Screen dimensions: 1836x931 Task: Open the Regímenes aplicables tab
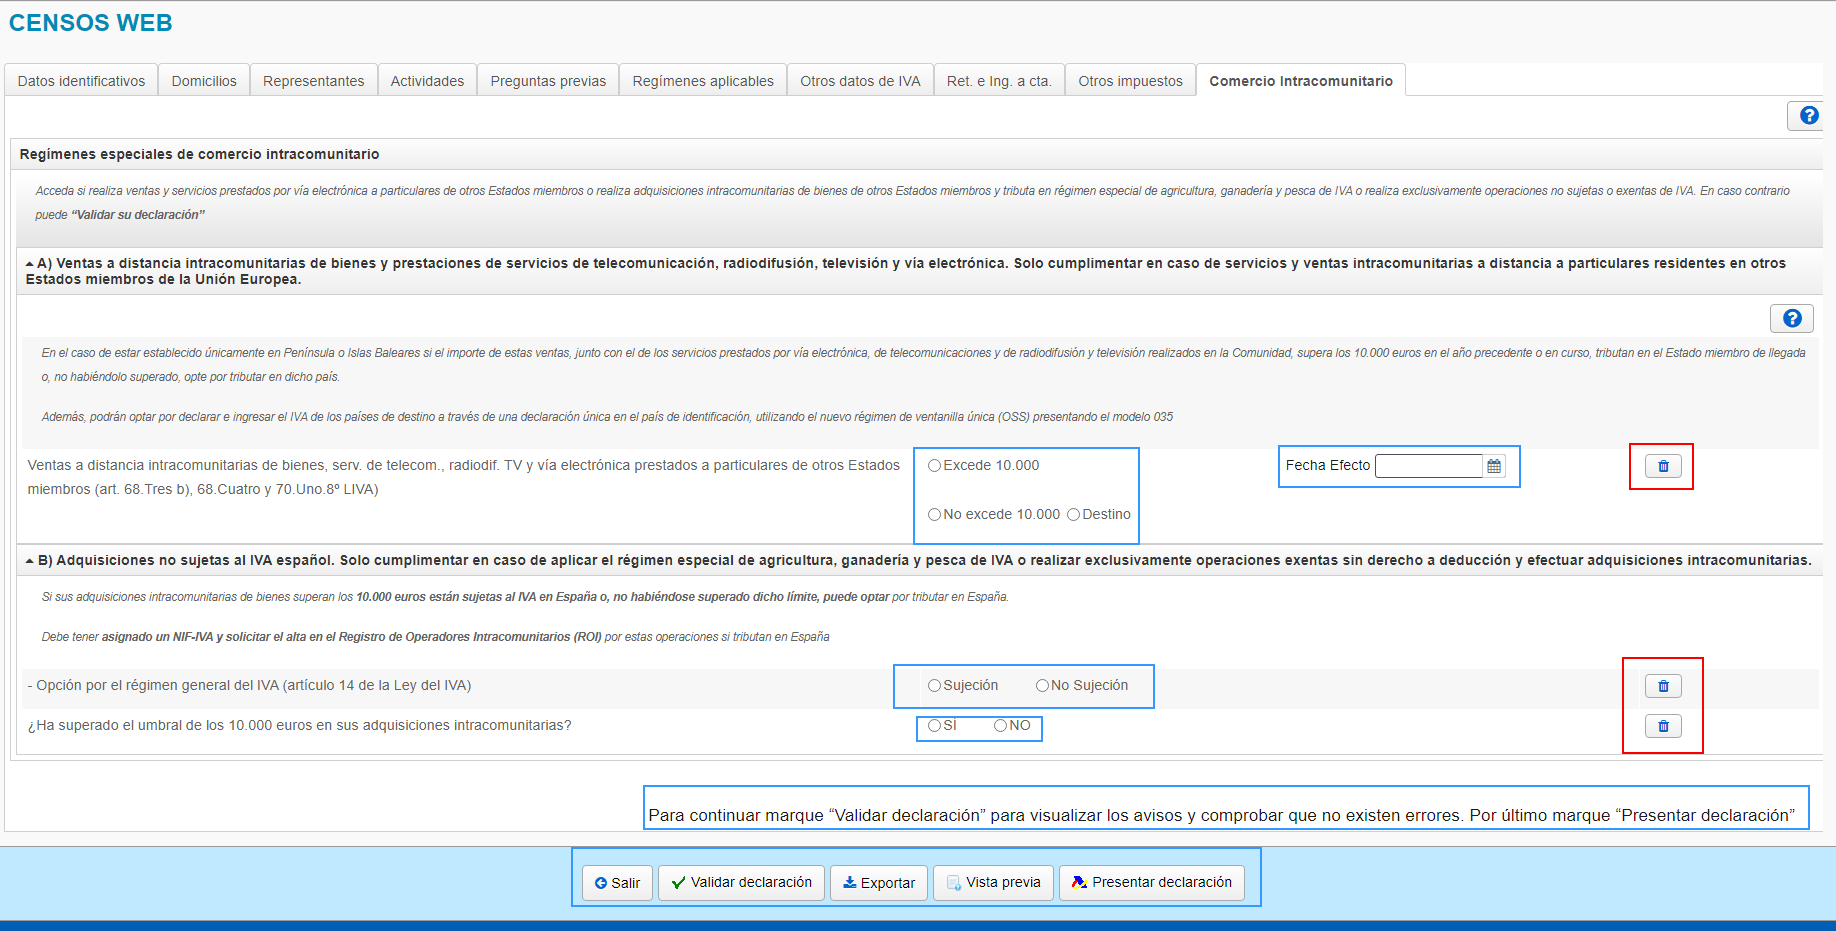[702, 81]
